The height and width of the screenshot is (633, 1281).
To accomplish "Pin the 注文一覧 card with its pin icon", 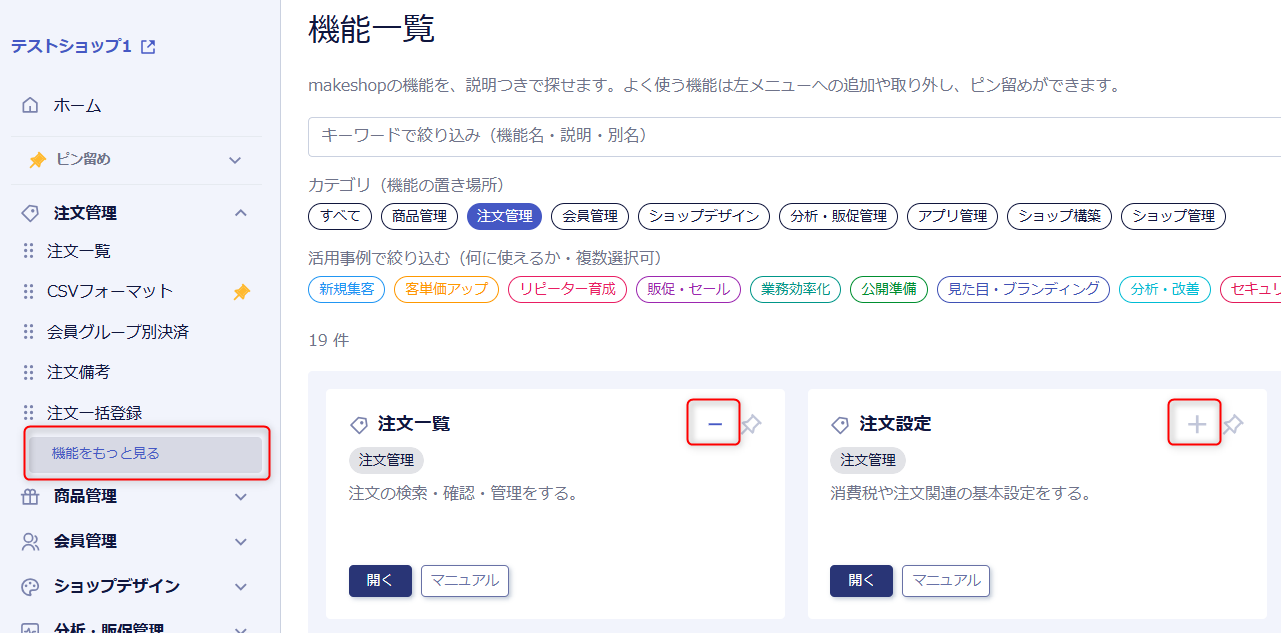I will (752, 424).
